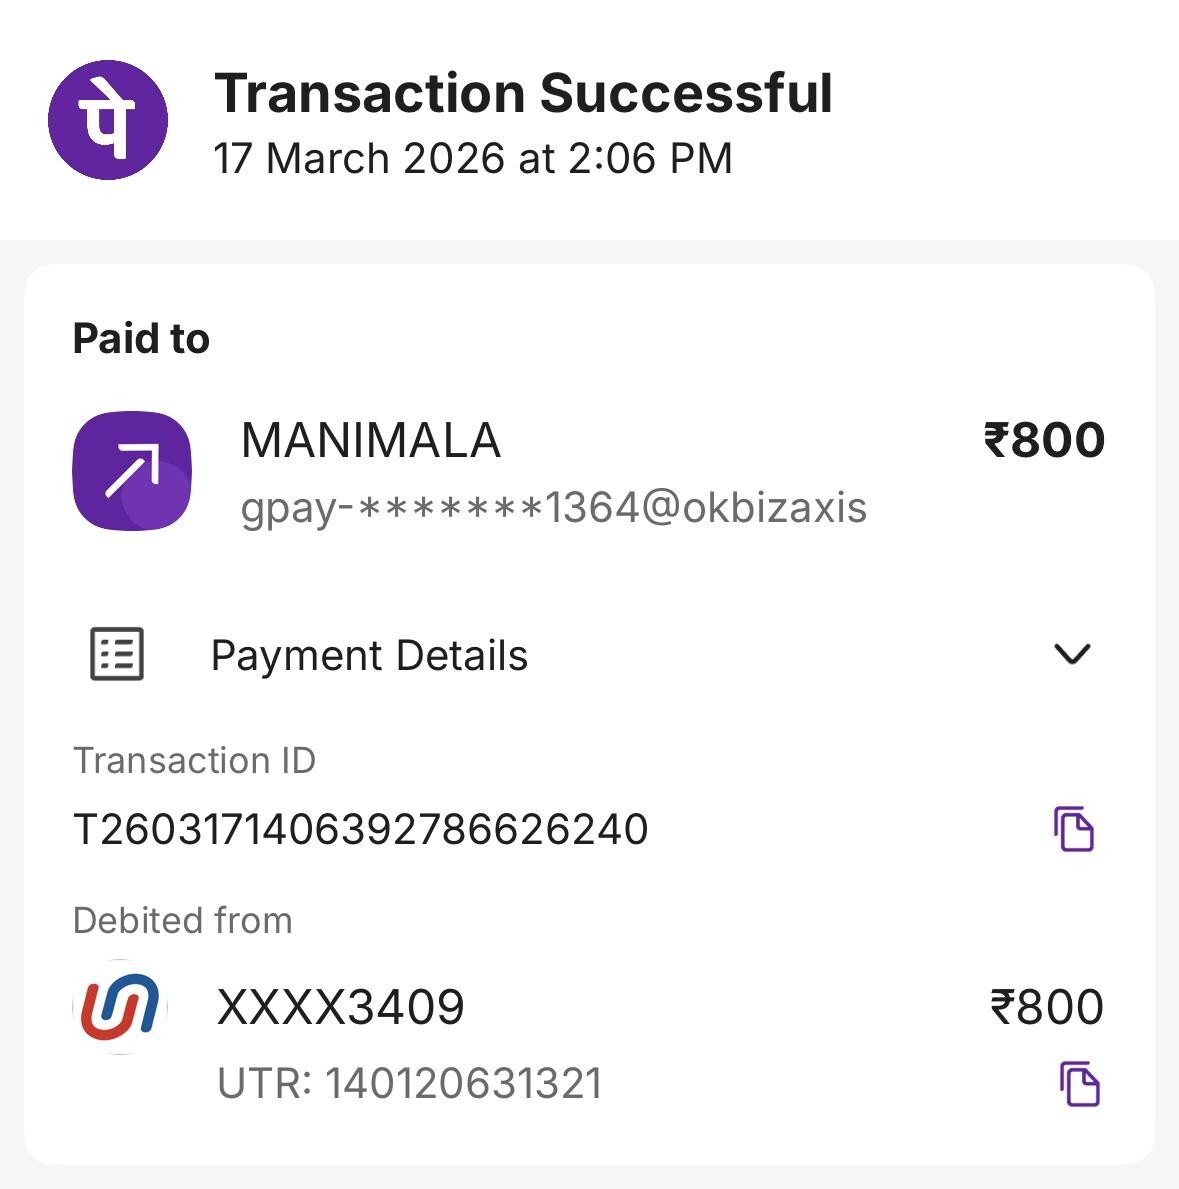1179x1189 pixels.
Task: Click the date 17 March 2026 text
Action: pos(472,159)
